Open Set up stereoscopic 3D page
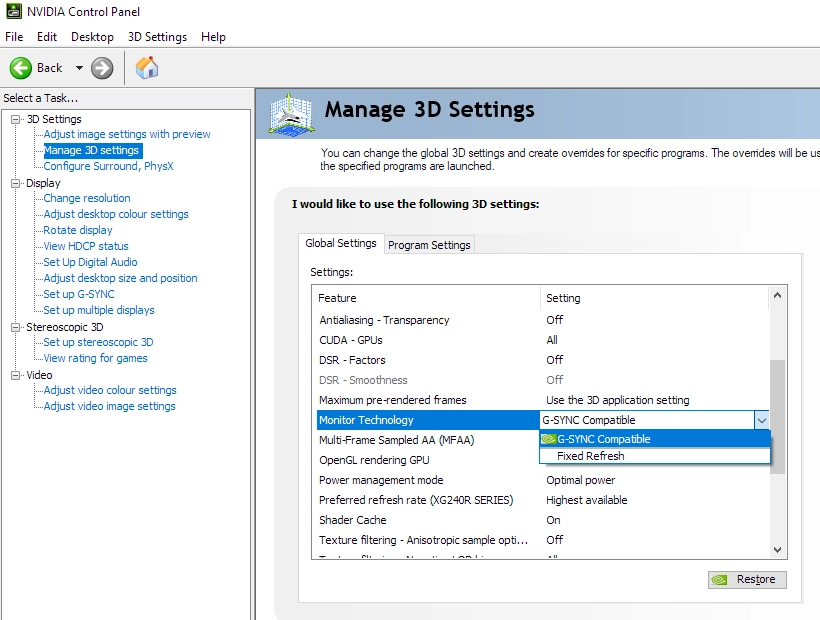 pos(98,342)
